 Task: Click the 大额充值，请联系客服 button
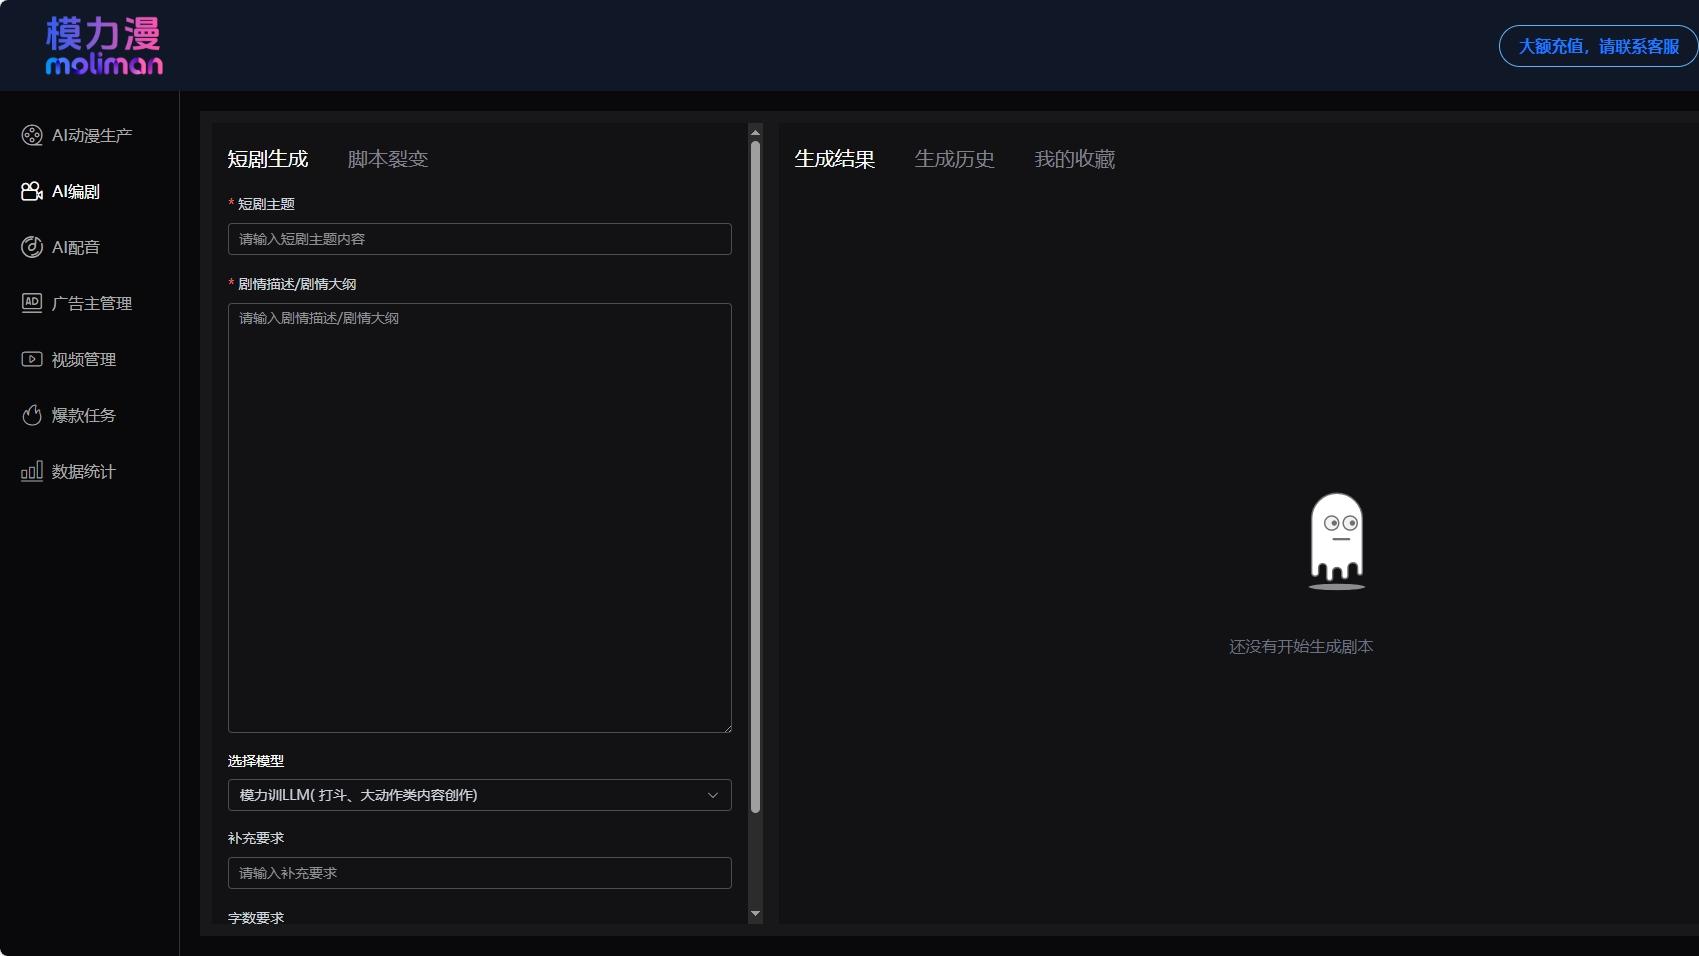[x=1596, y=46]
